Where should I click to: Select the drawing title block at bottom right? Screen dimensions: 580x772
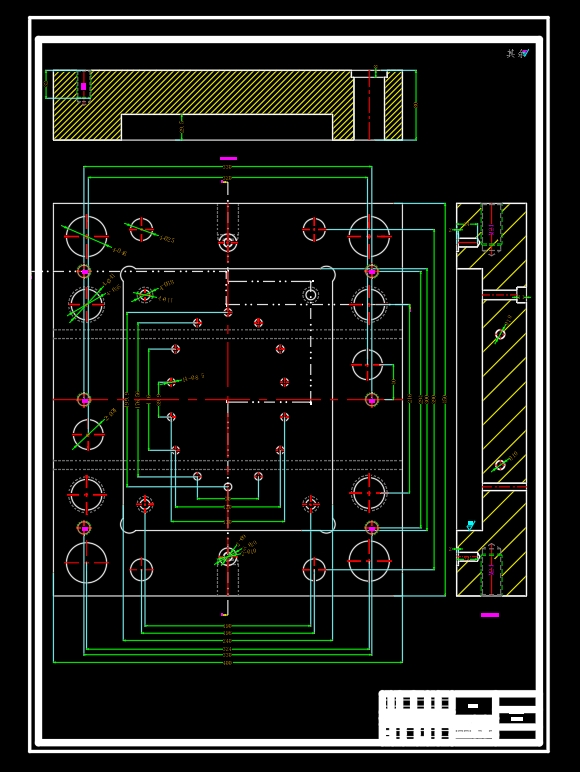pos(457,715)
